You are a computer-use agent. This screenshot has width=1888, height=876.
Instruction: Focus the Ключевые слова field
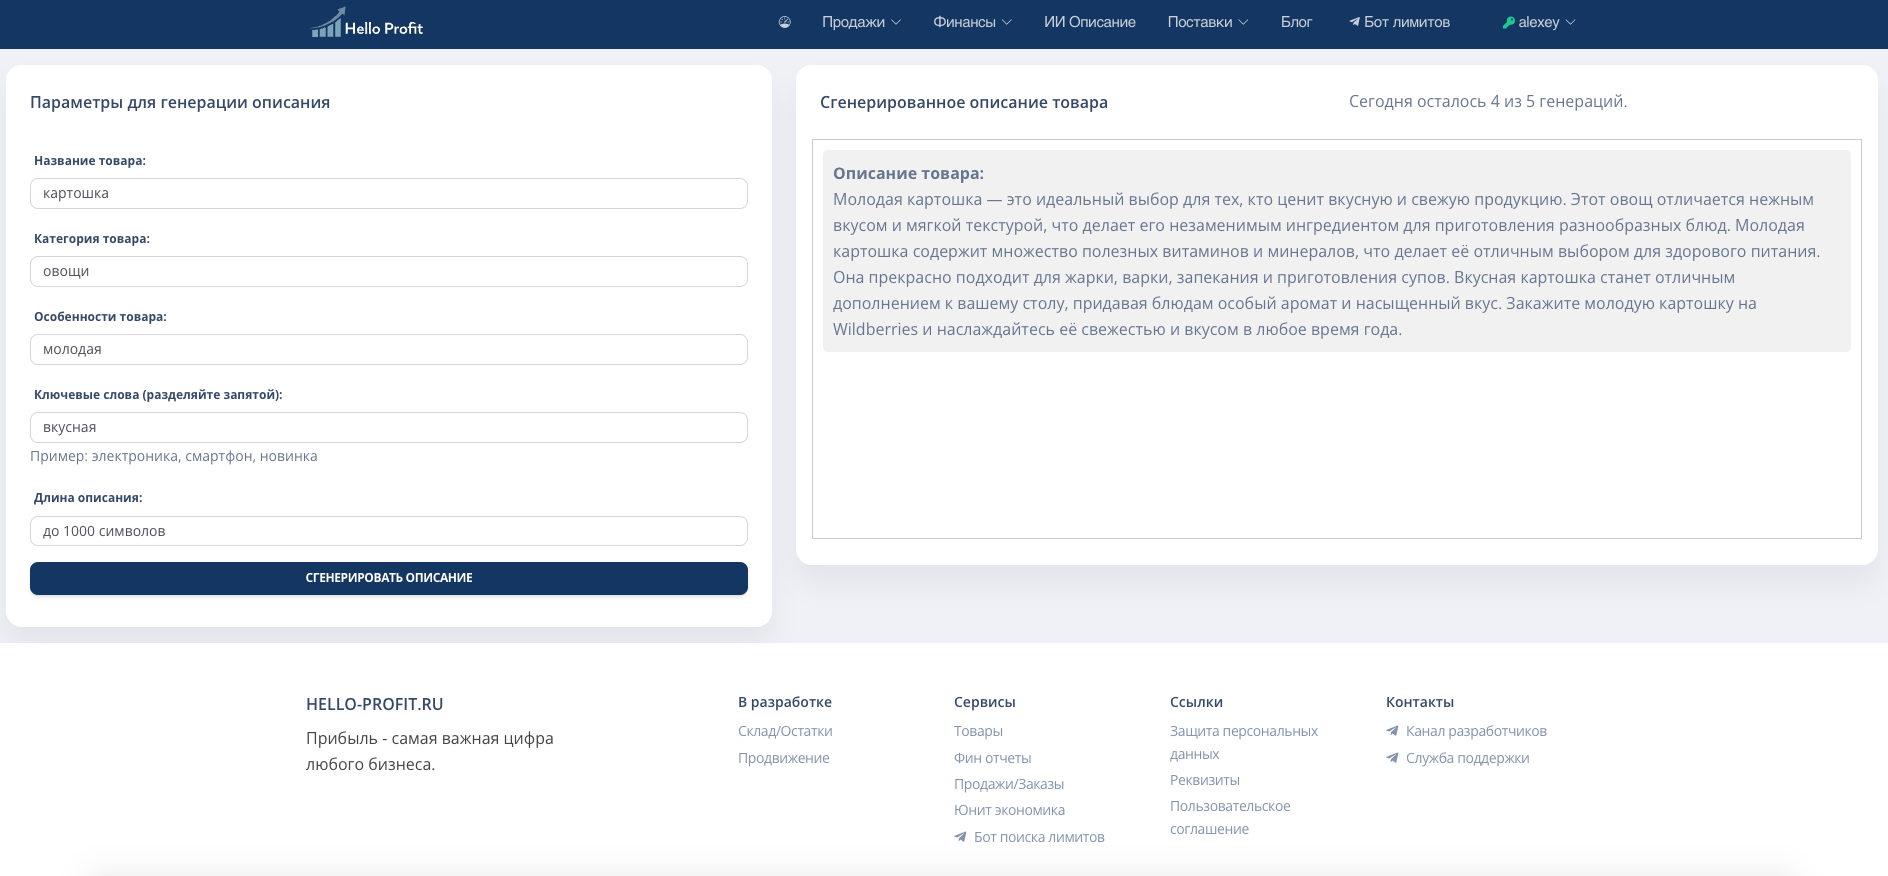[x=389, y=427]
